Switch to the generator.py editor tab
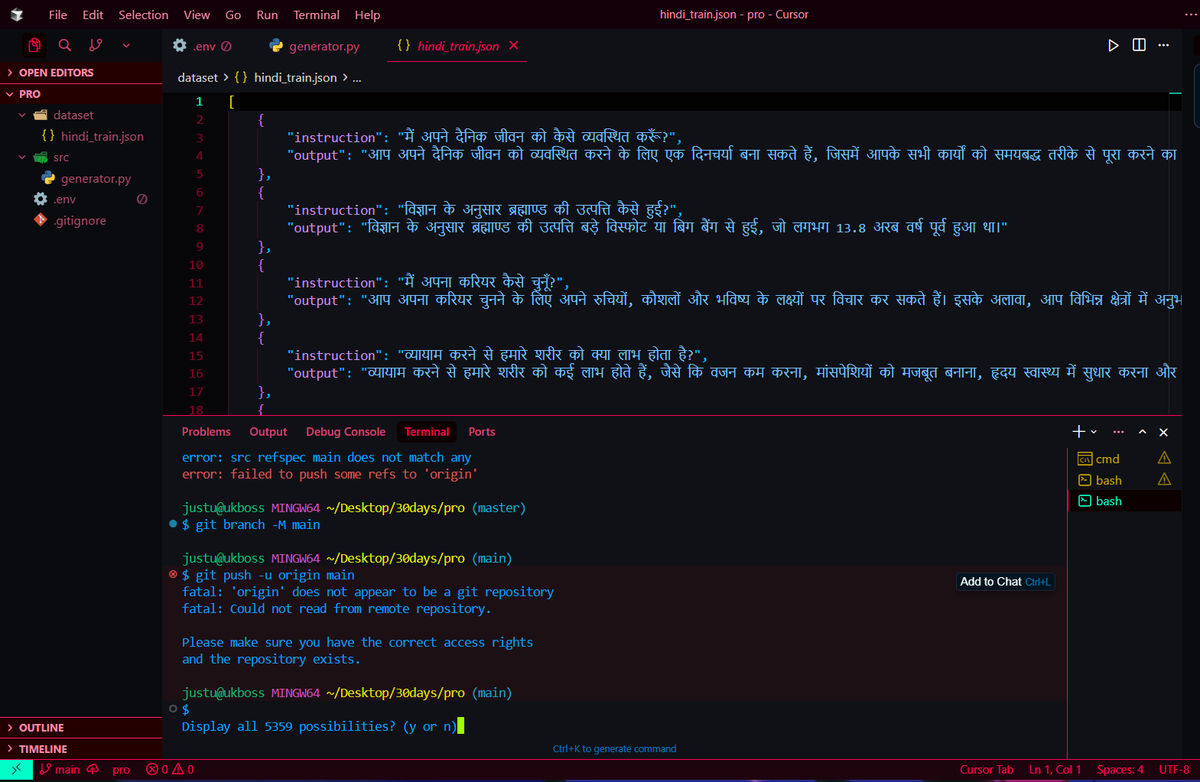Image resolution: width=1200 pixels, height=782 pixels. 314,46
